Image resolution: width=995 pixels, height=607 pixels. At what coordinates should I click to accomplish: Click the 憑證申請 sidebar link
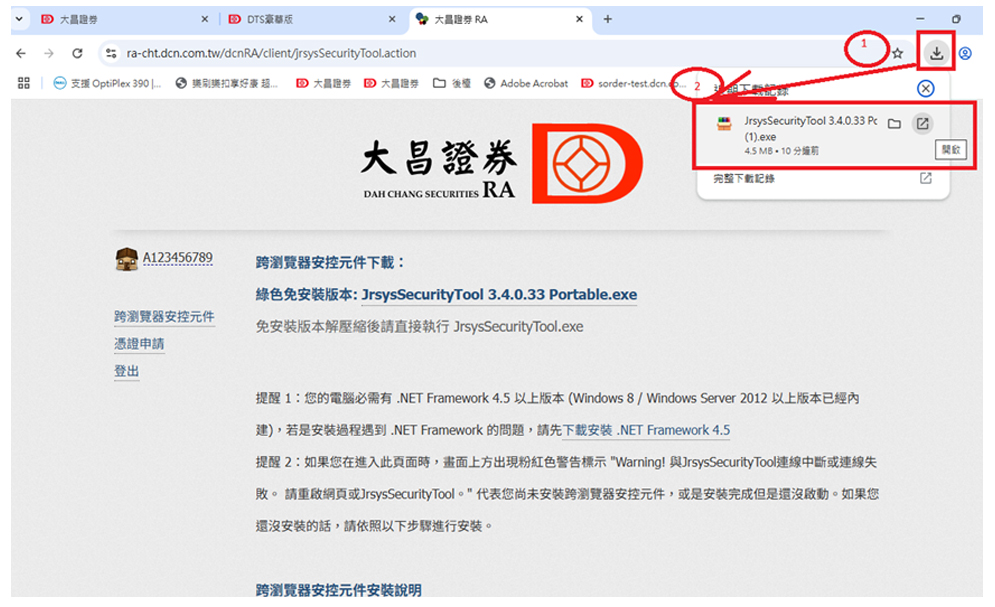pos(139,344)
